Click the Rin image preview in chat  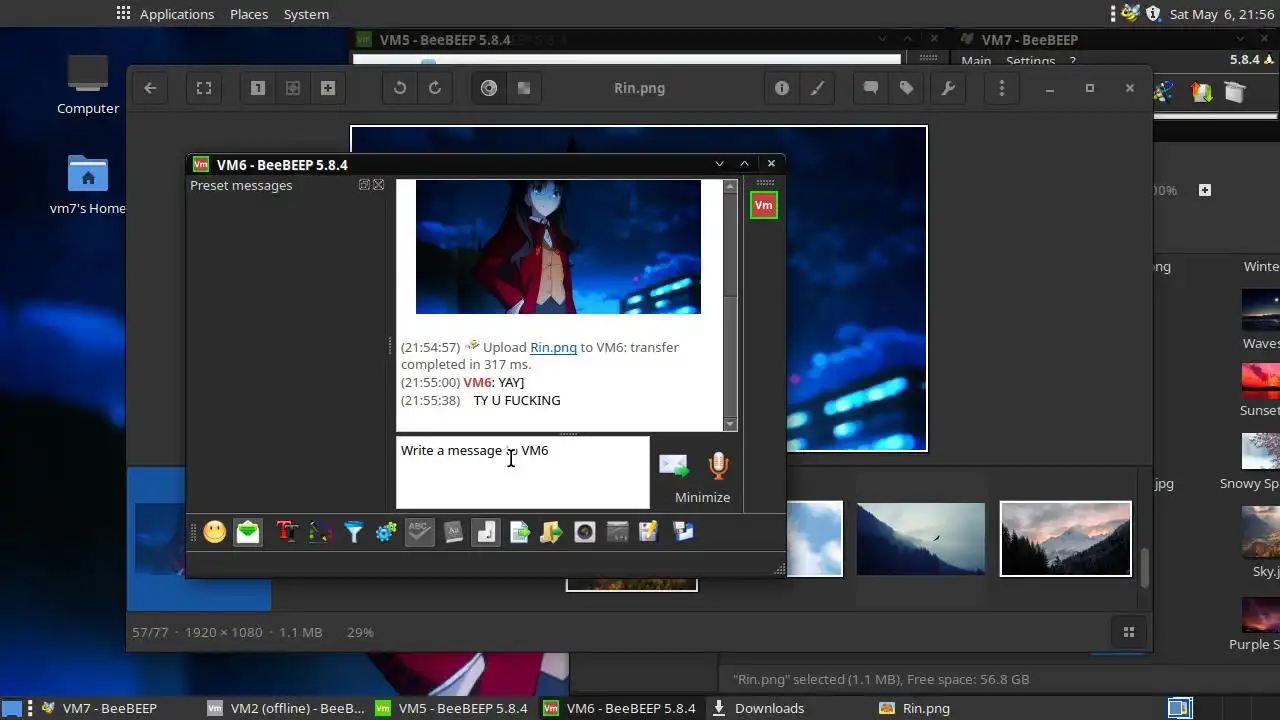558,247
